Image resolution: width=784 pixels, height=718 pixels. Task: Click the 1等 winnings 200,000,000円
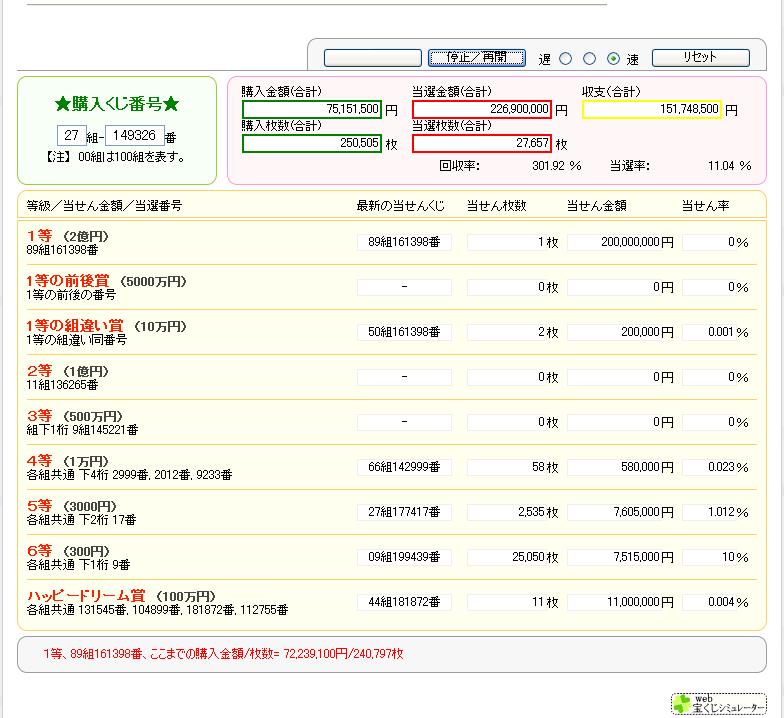(621, 242)
